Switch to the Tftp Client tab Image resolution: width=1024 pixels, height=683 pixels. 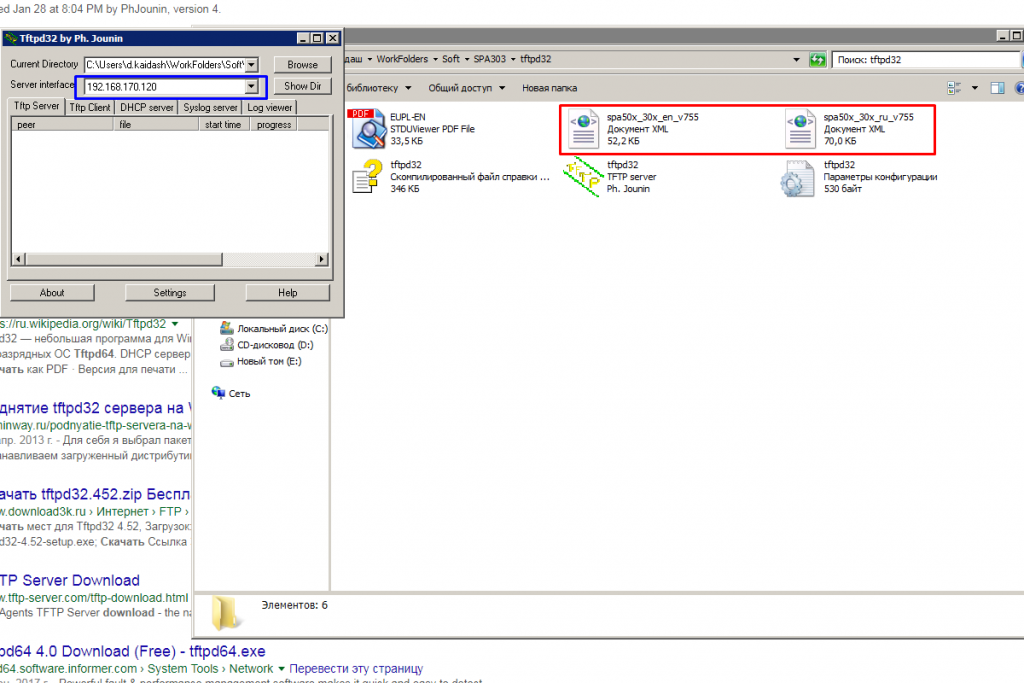[x=90, y=108]
